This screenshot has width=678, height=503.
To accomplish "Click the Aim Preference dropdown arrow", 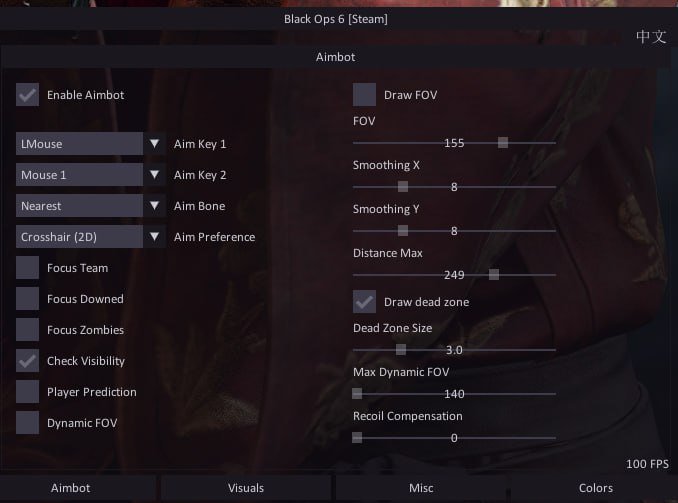I will point(154,237).
